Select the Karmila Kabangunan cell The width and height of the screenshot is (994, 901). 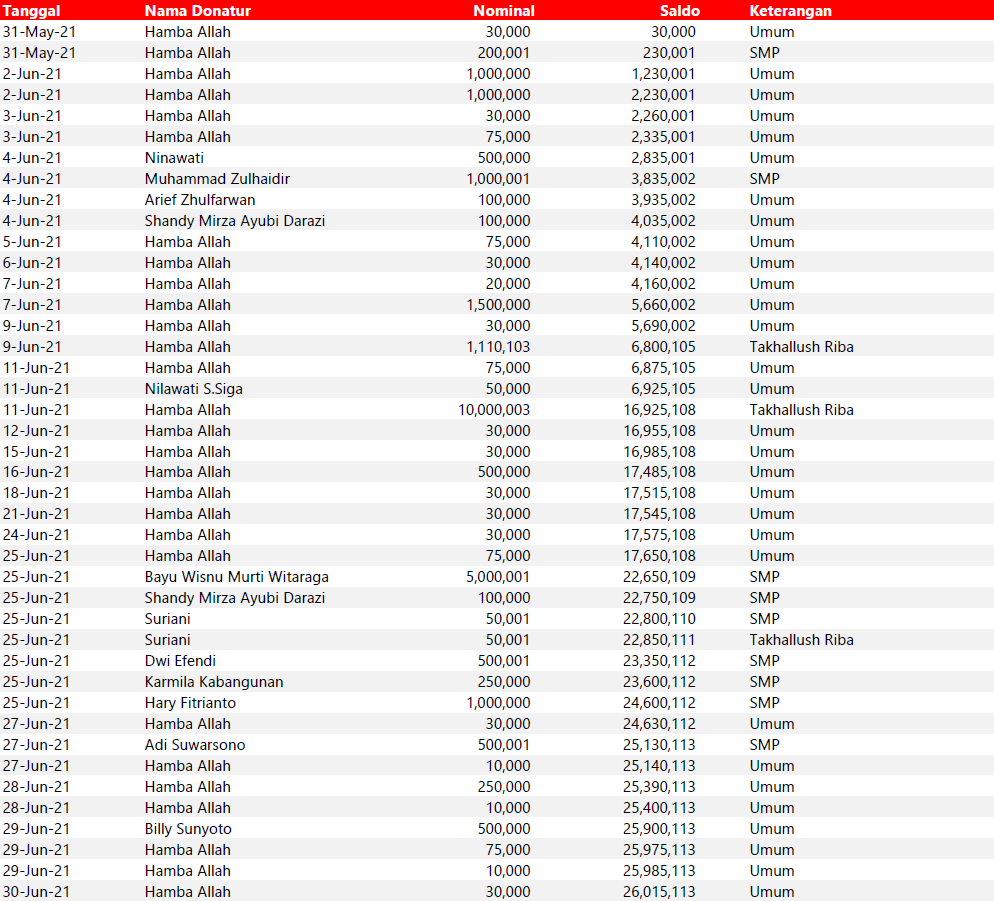(x=213, y=682)
